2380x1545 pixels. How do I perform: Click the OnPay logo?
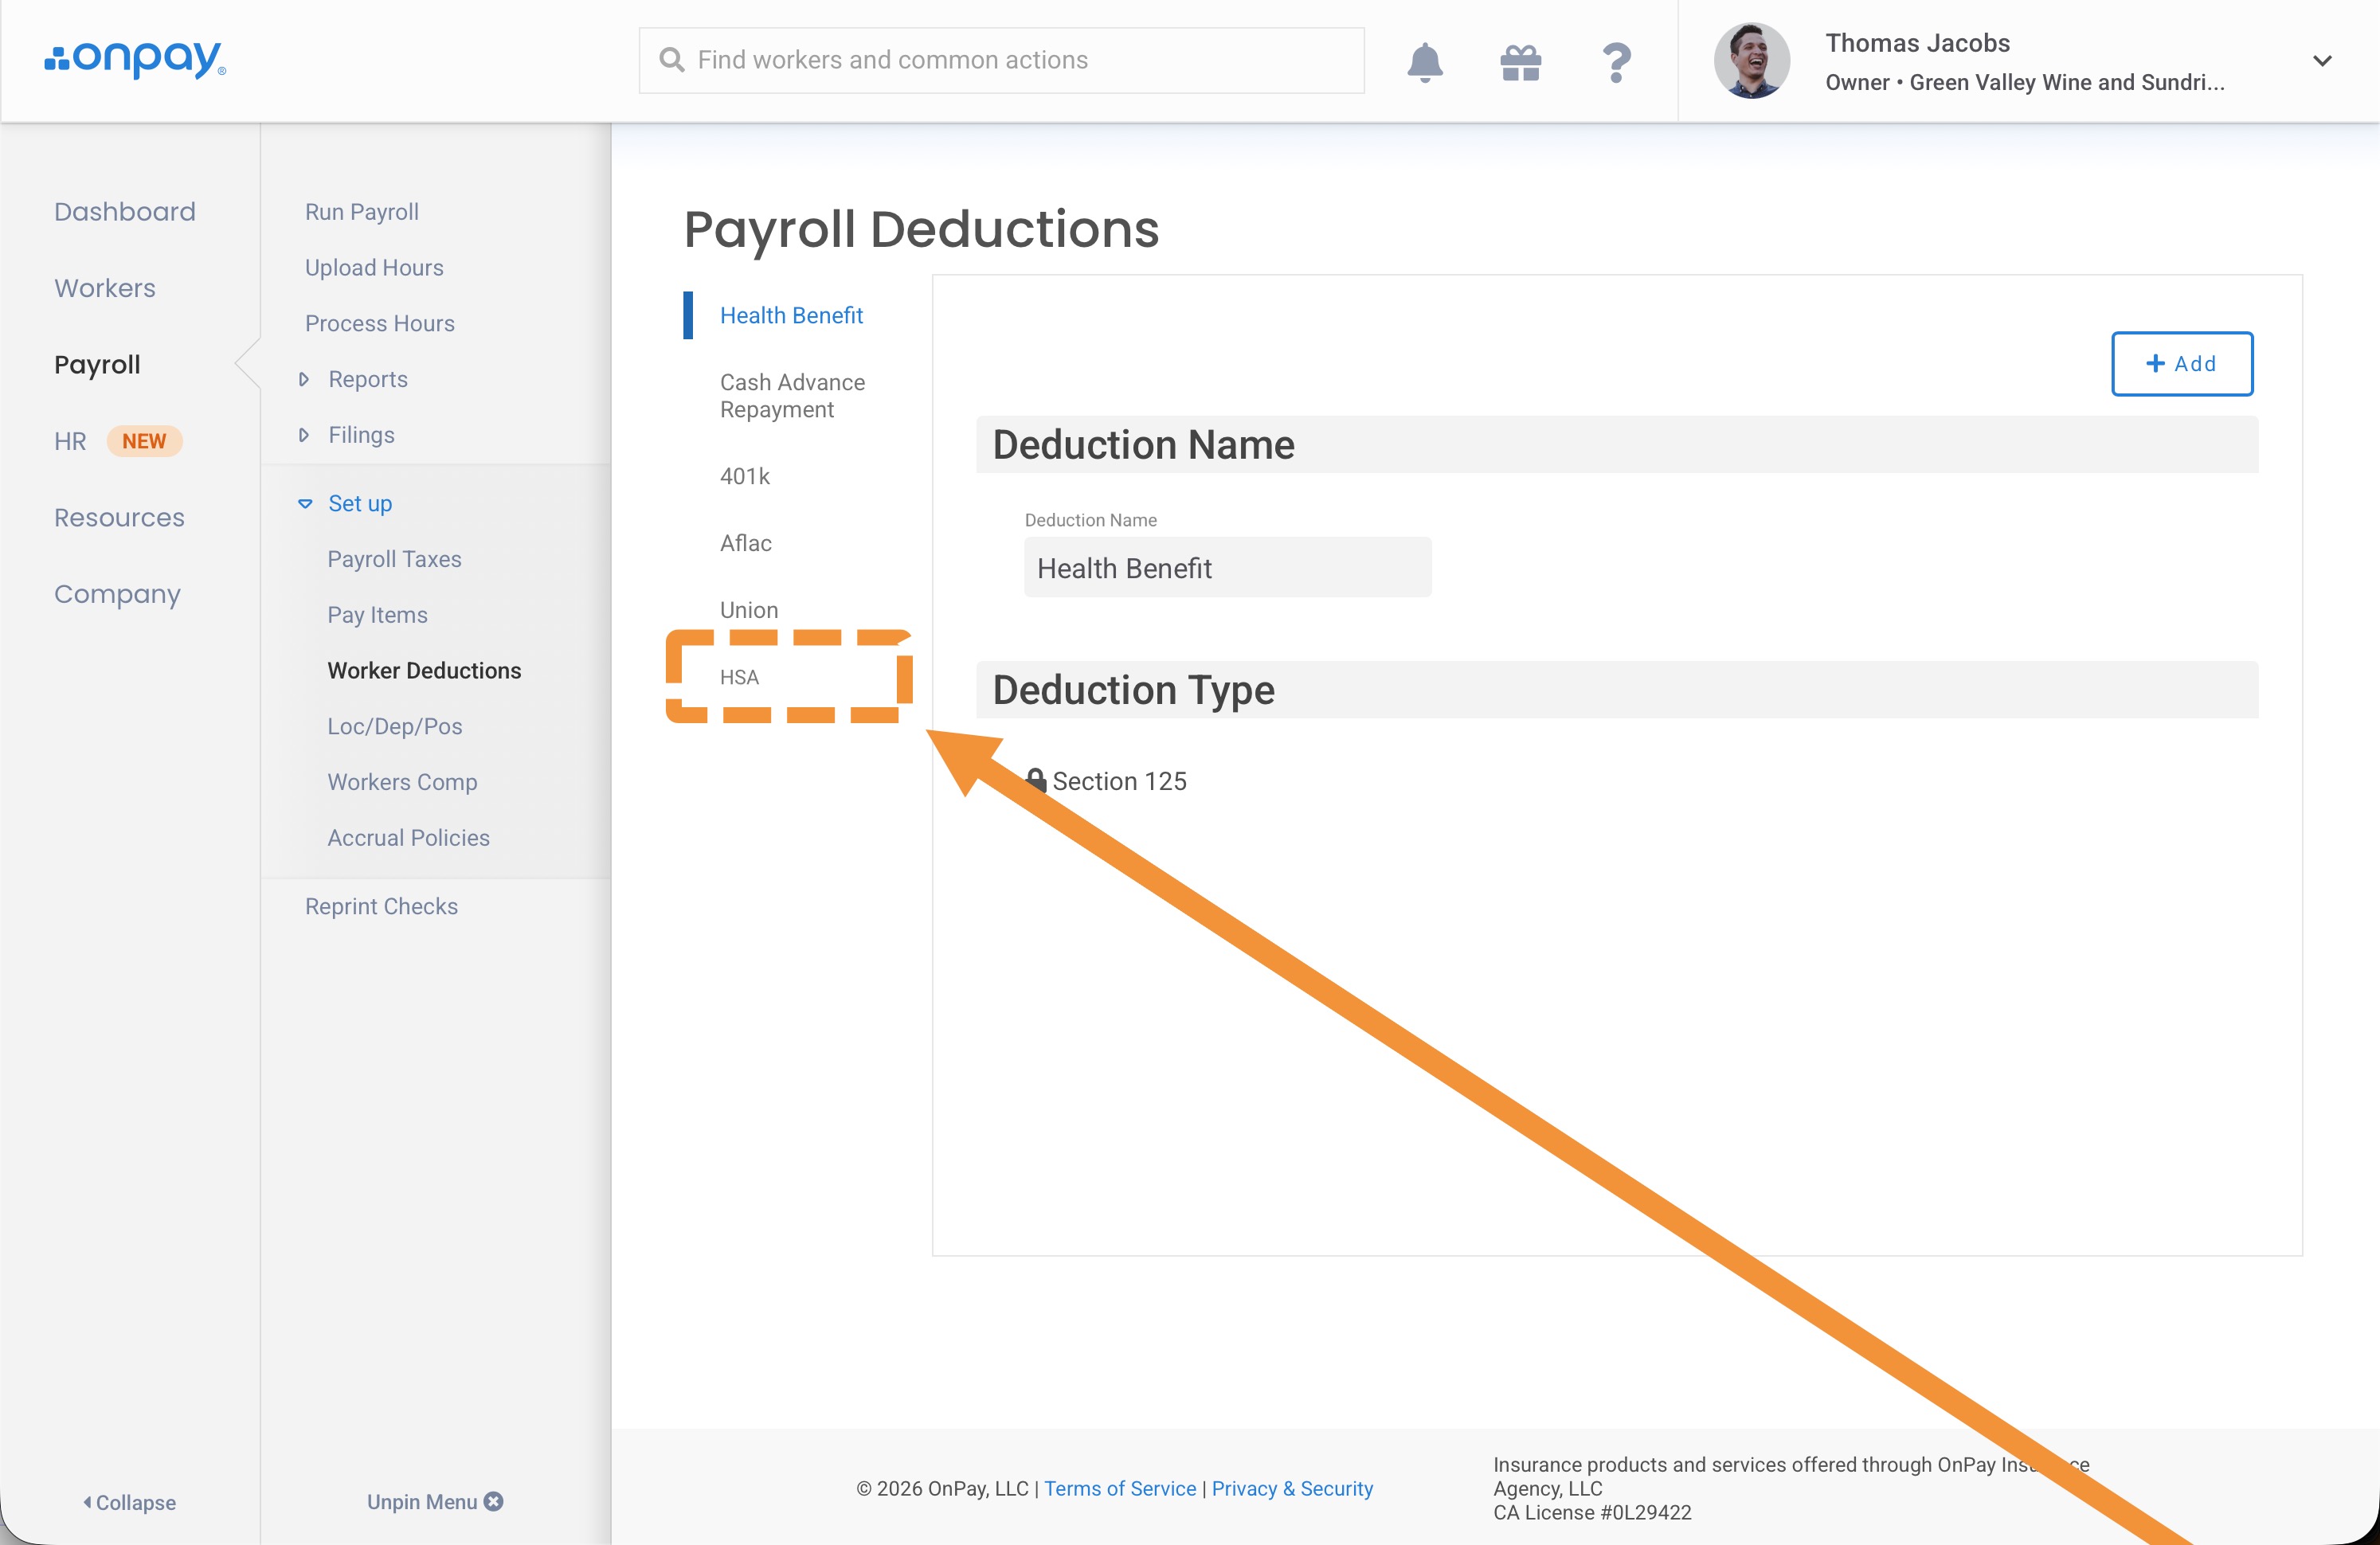click(136, 60)
